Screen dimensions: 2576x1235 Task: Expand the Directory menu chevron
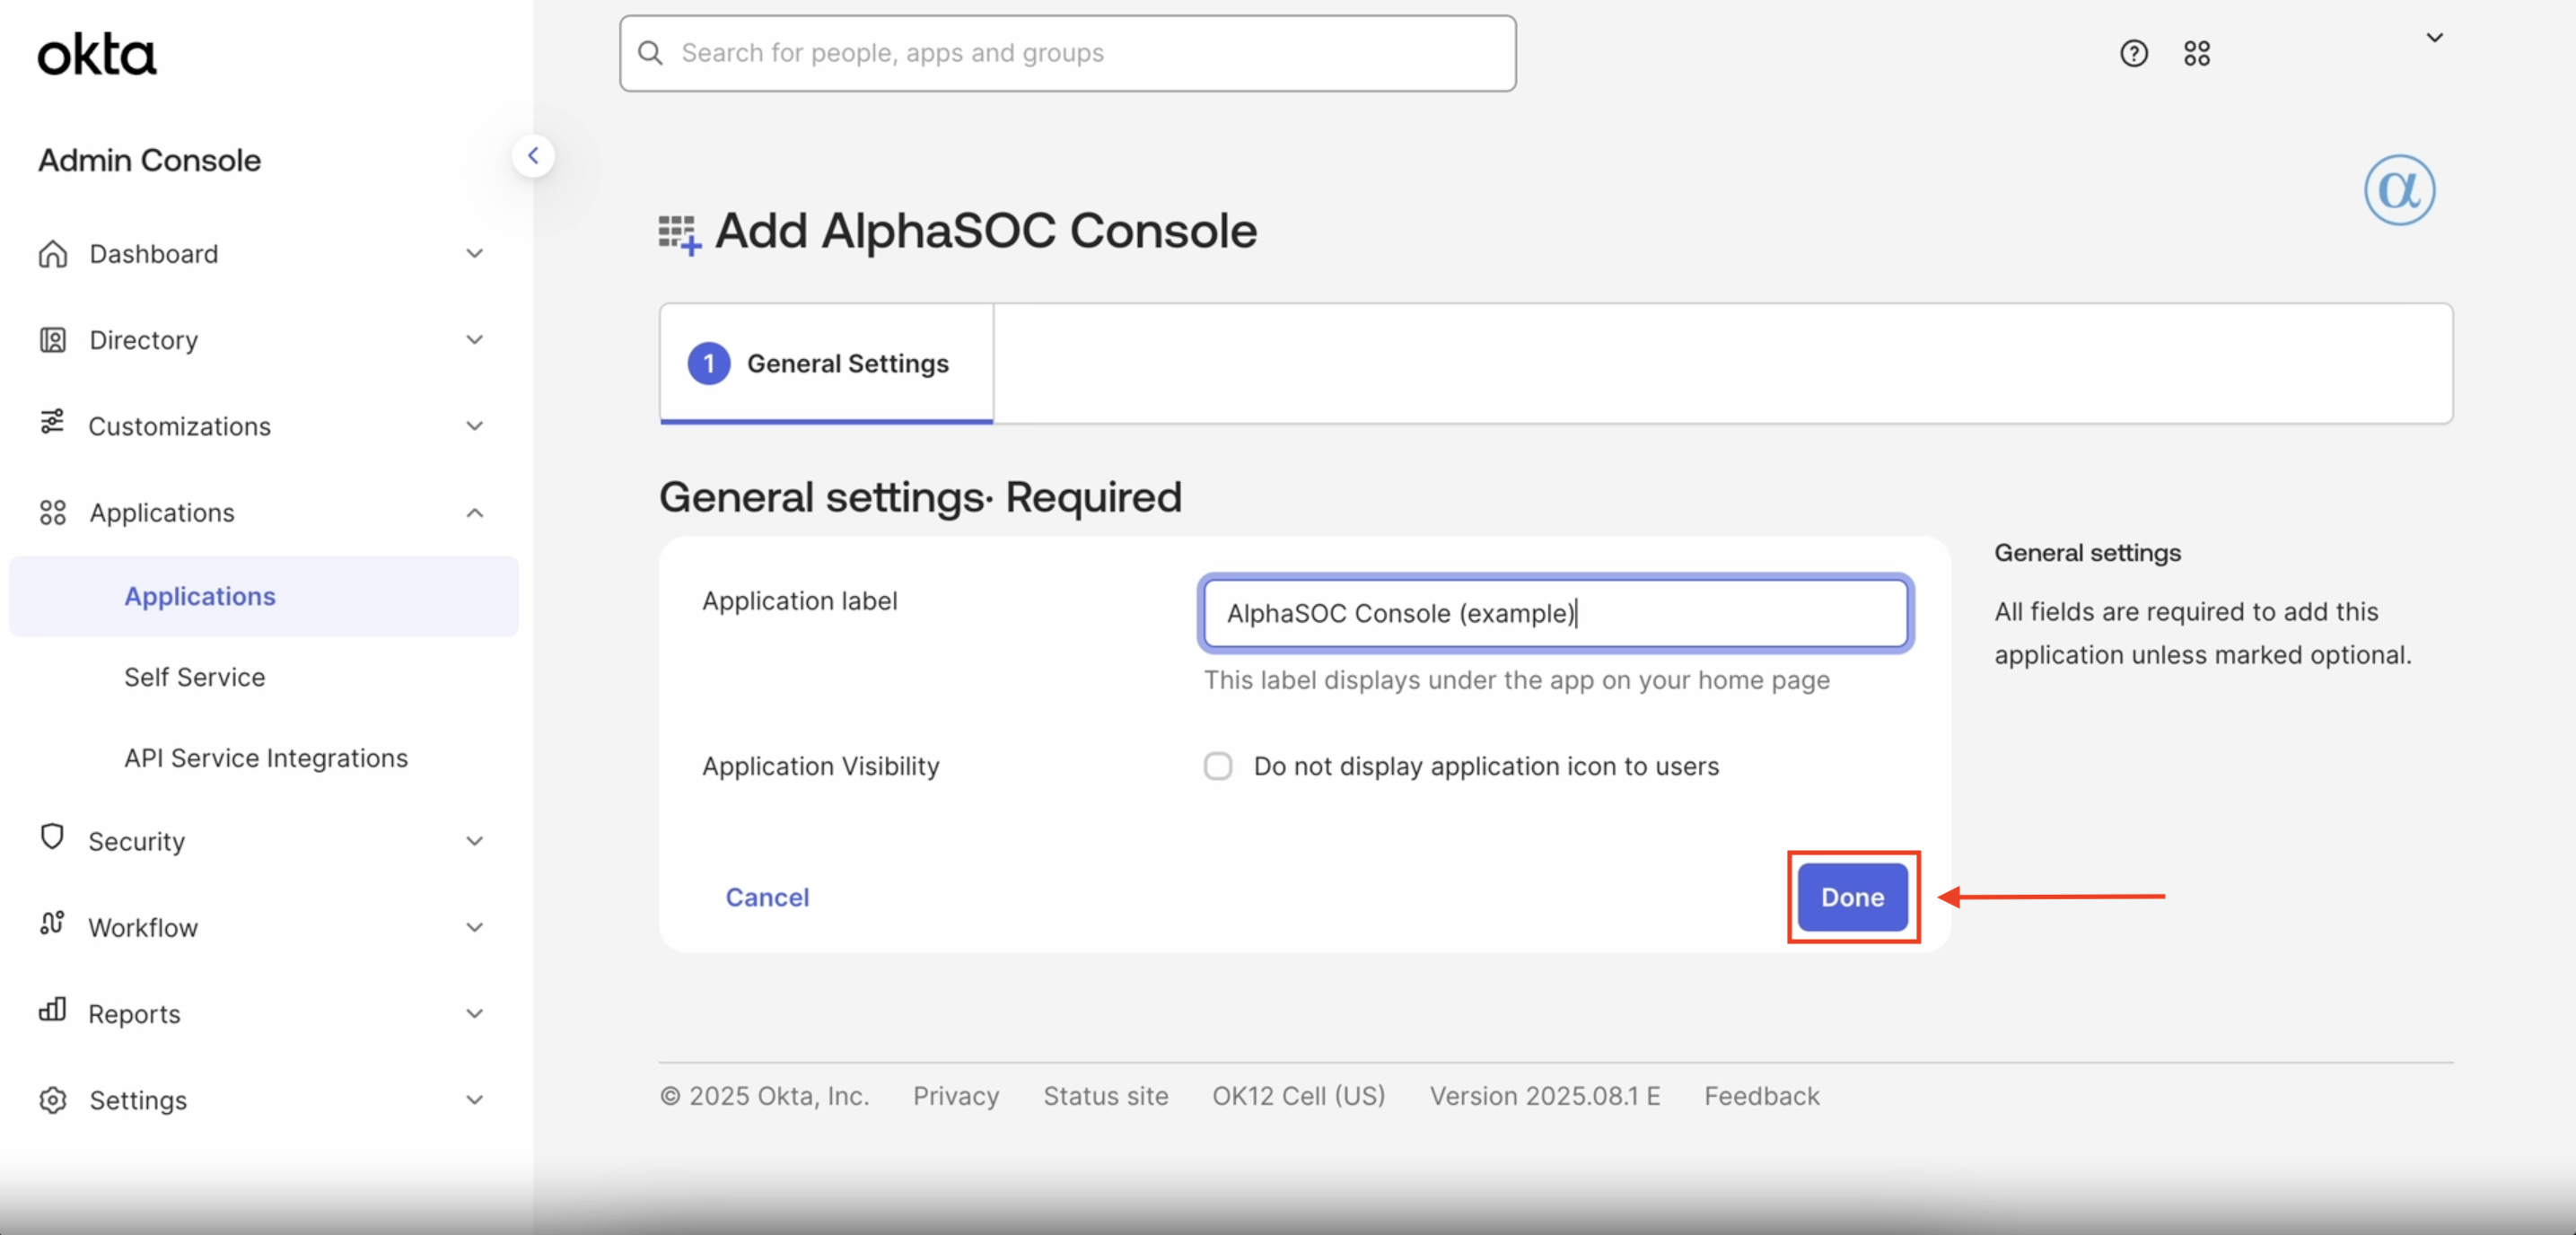coord(475,340)
